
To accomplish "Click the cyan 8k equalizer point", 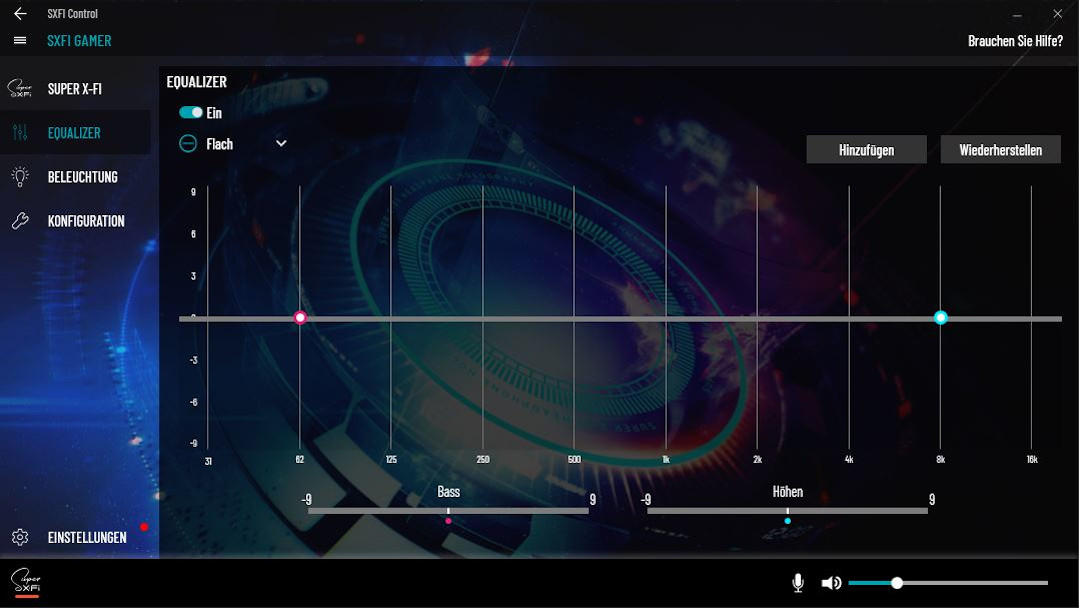I will [x=940, y=318].
